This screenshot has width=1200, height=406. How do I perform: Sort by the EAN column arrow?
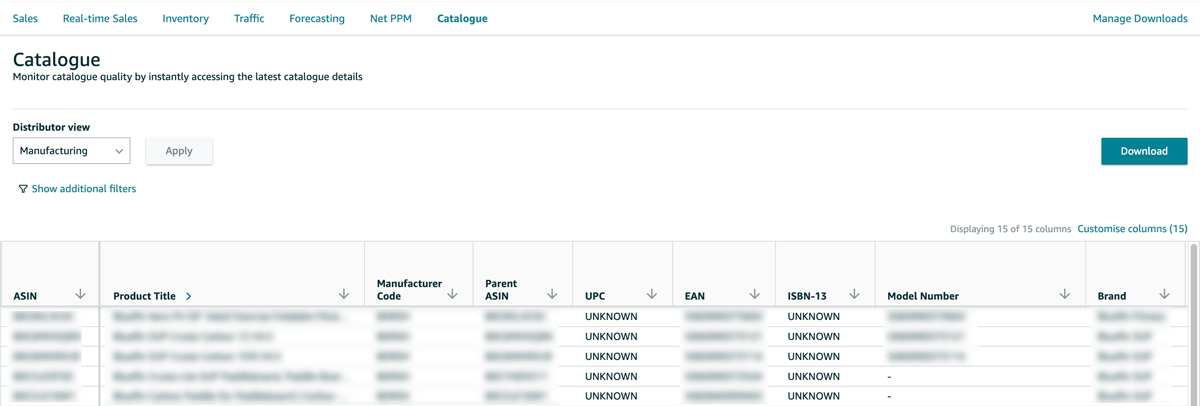[x=754, y=294]
